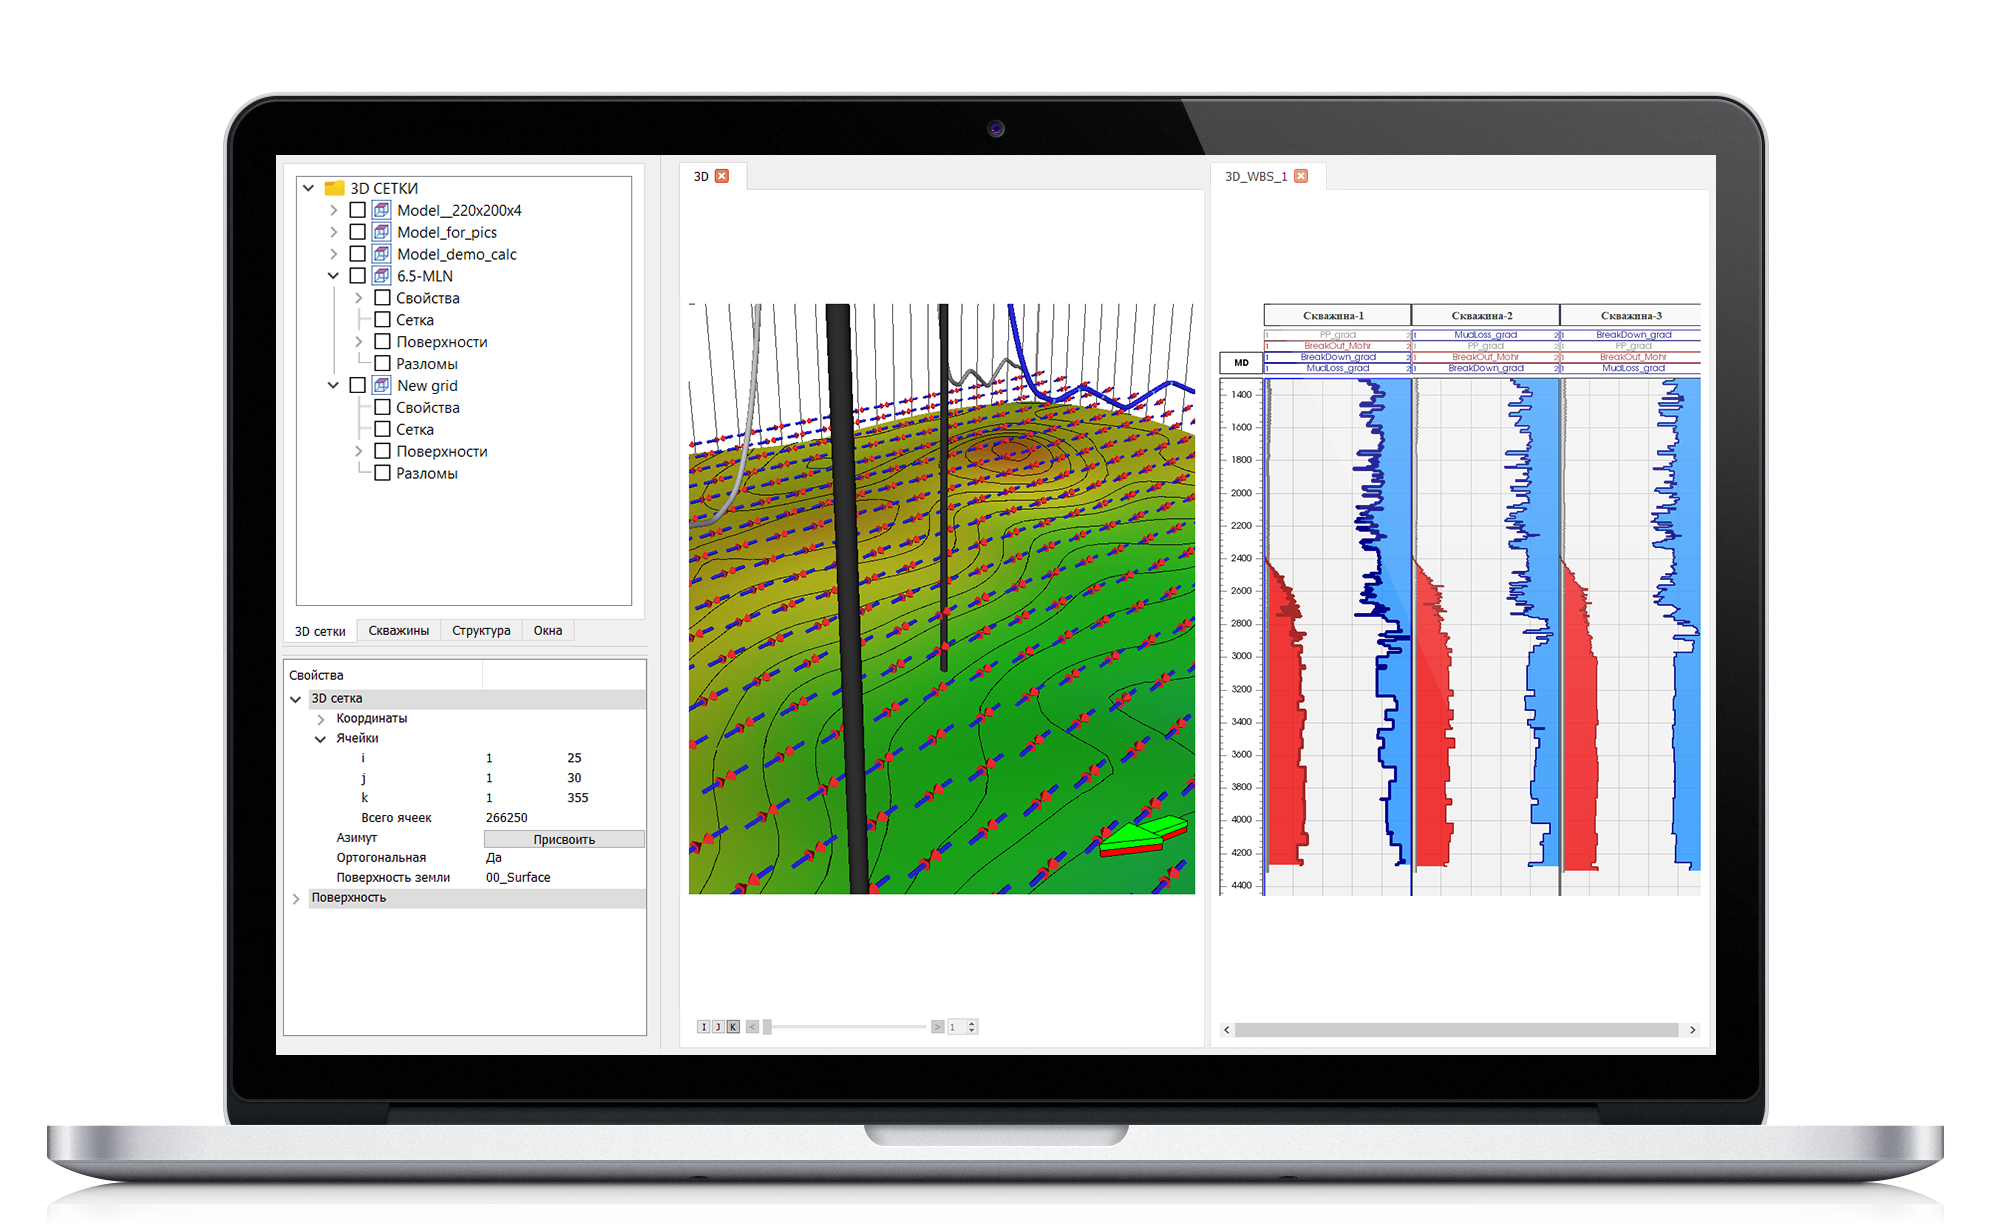Switch to the Структура tab
Screen dimensions: 1995x1230
481,631
